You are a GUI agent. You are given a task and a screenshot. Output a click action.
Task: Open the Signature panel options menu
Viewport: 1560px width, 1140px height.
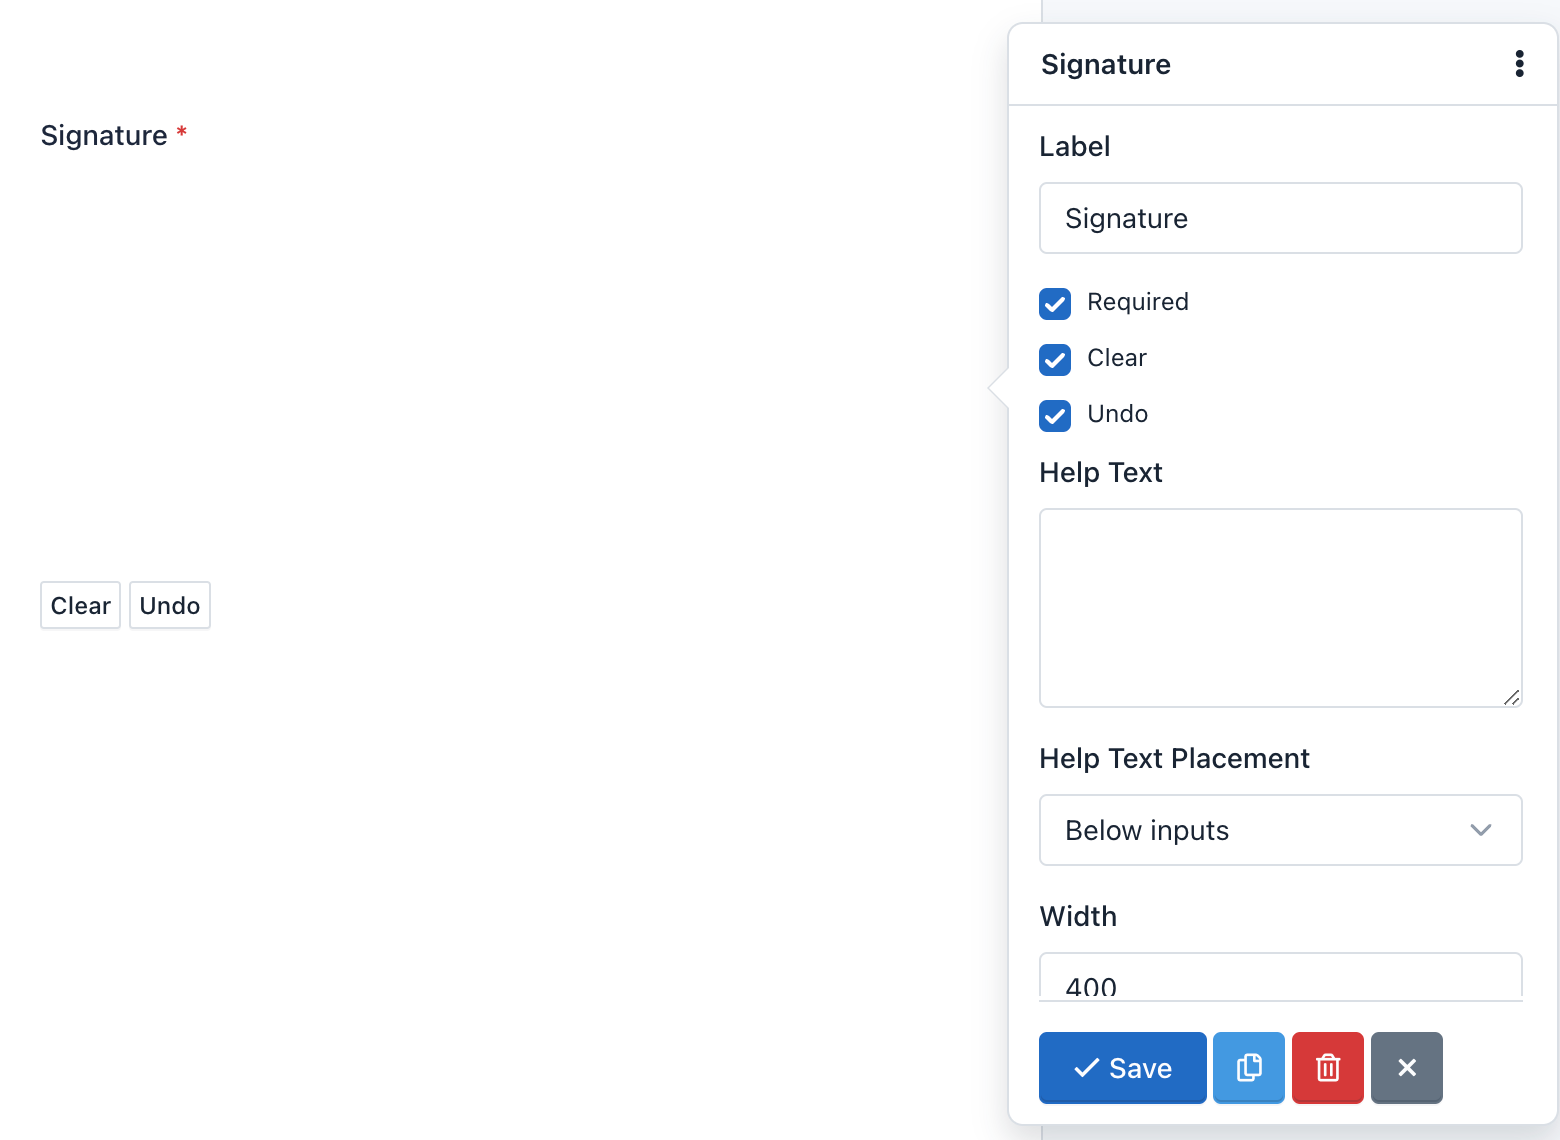[x=1519, y=63]
